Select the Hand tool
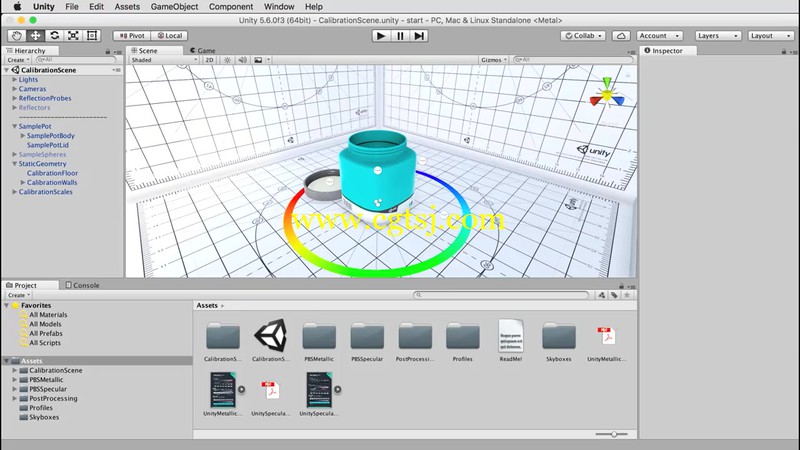 [17, 36]
